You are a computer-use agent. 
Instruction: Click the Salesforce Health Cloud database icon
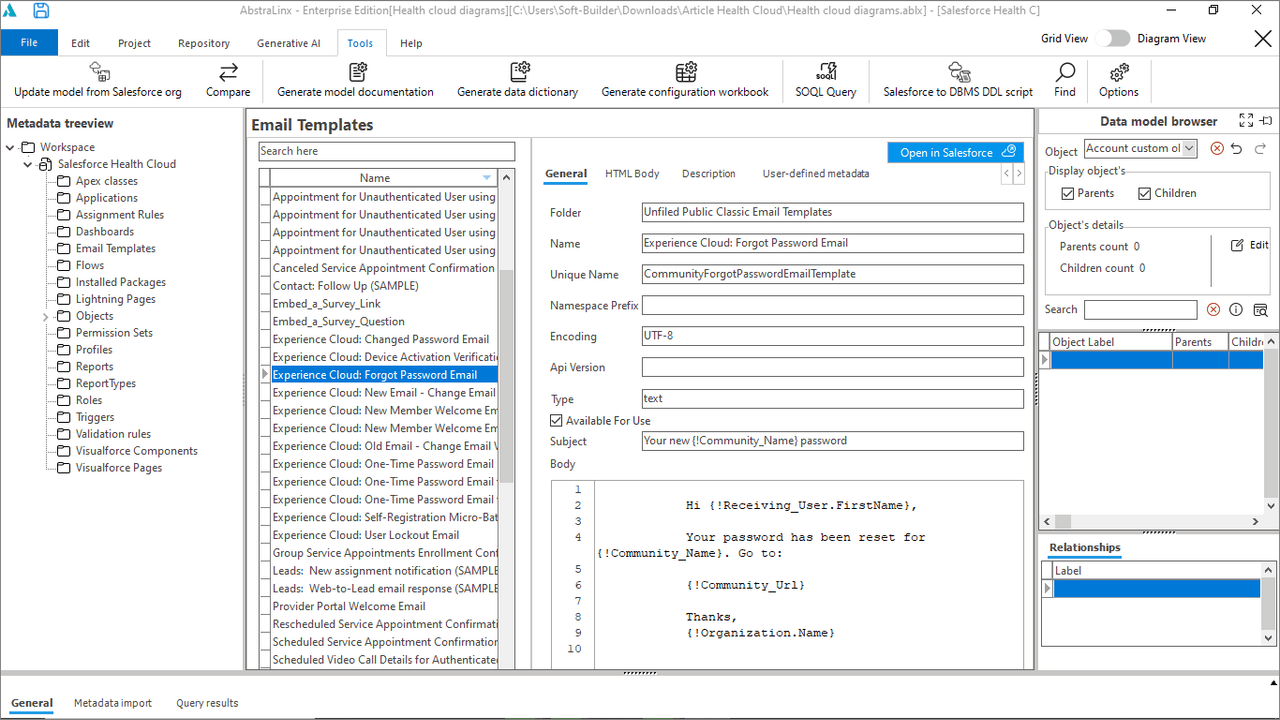[46, 164]
